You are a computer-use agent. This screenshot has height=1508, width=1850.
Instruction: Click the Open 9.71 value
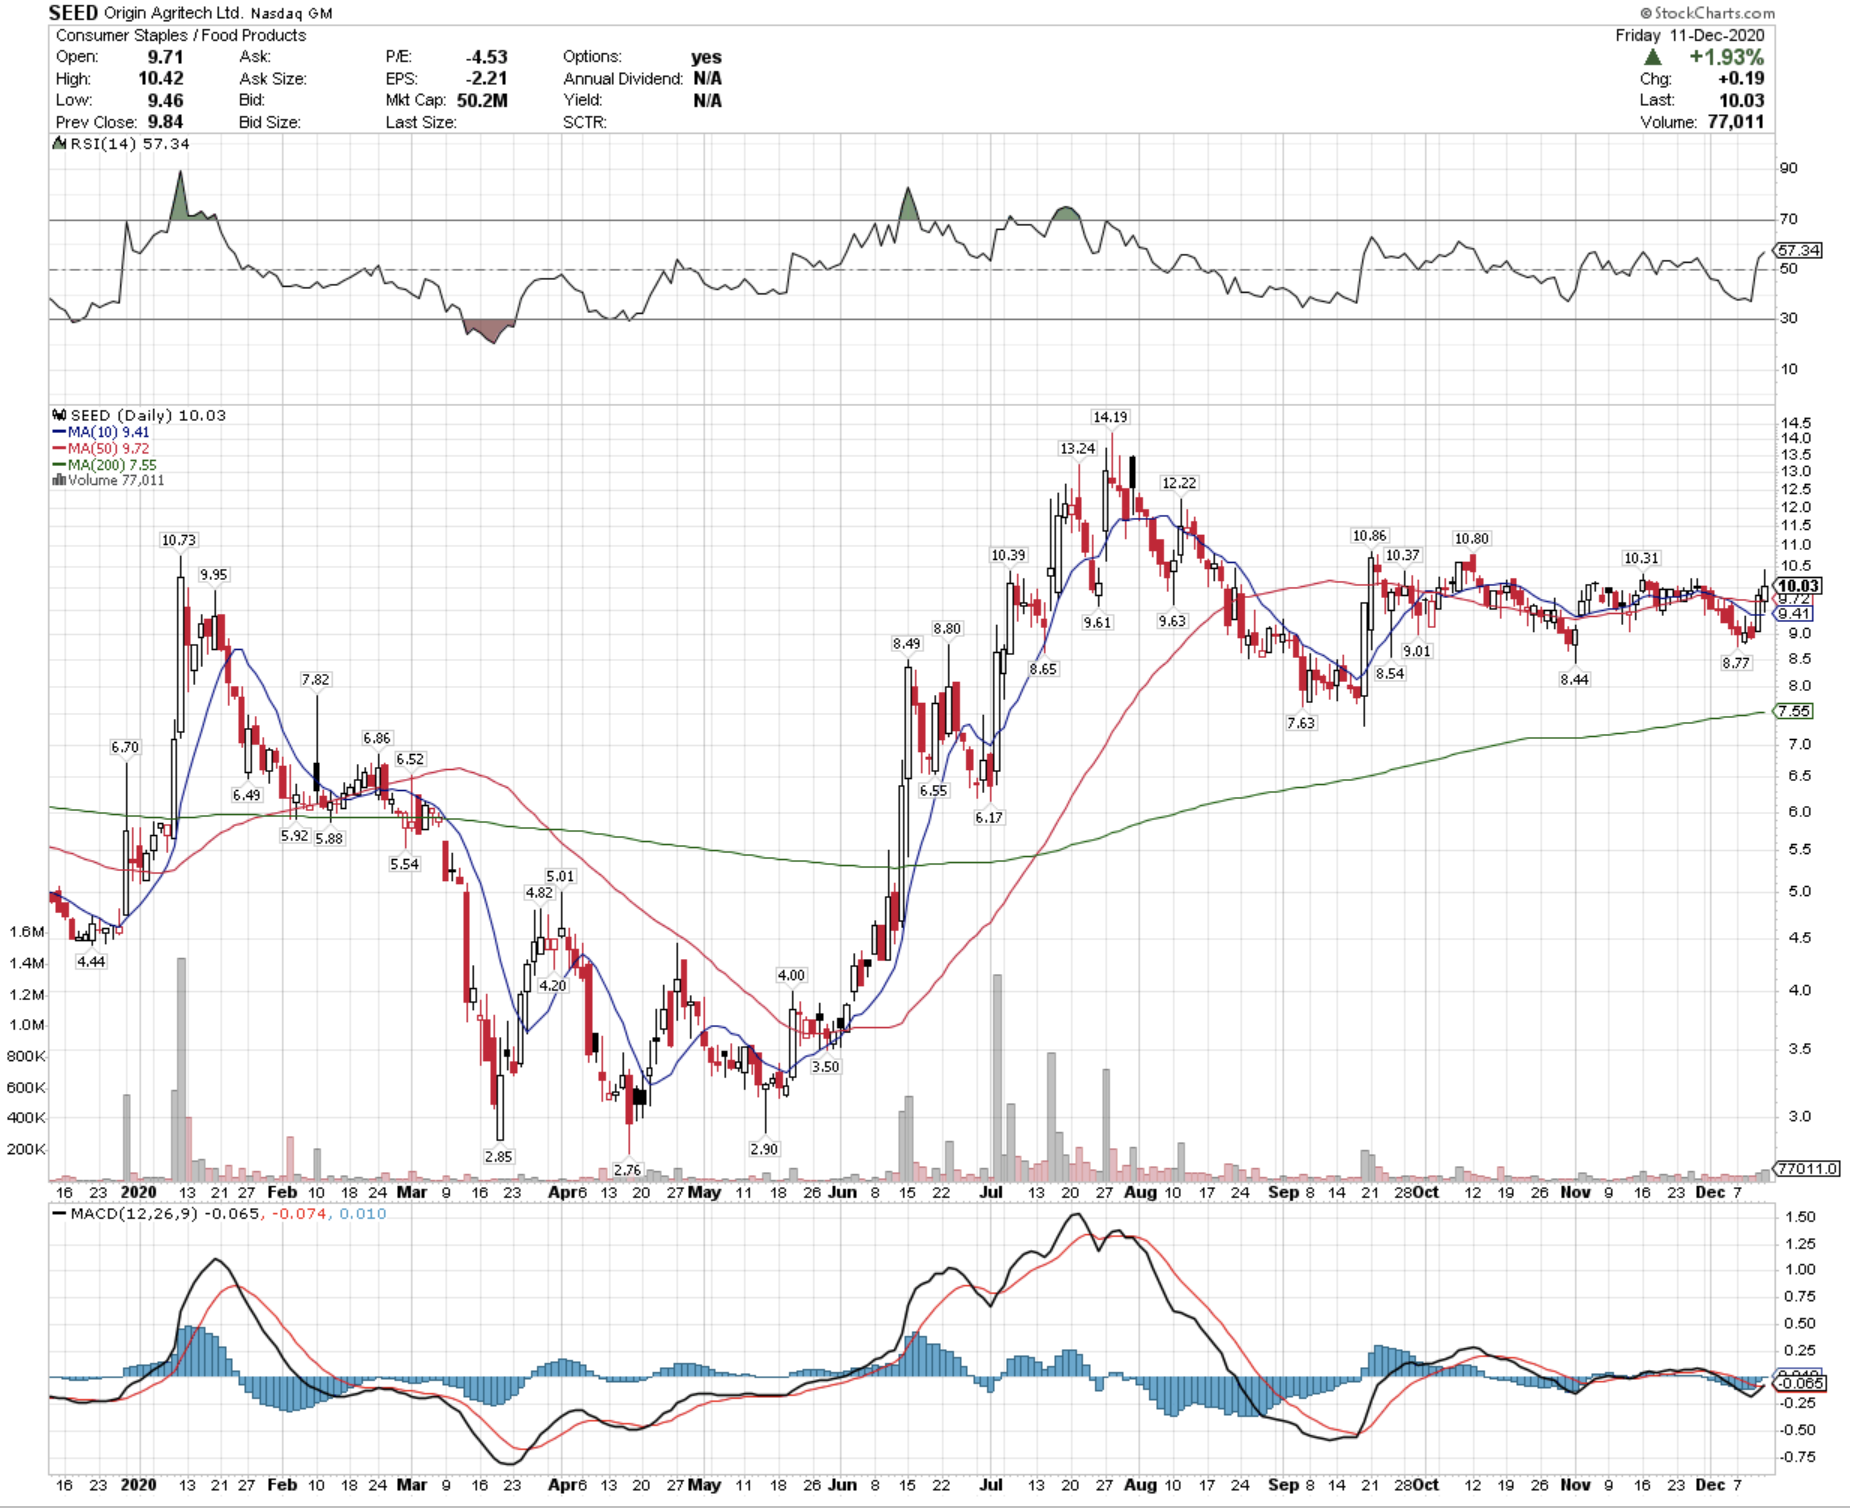165,57
